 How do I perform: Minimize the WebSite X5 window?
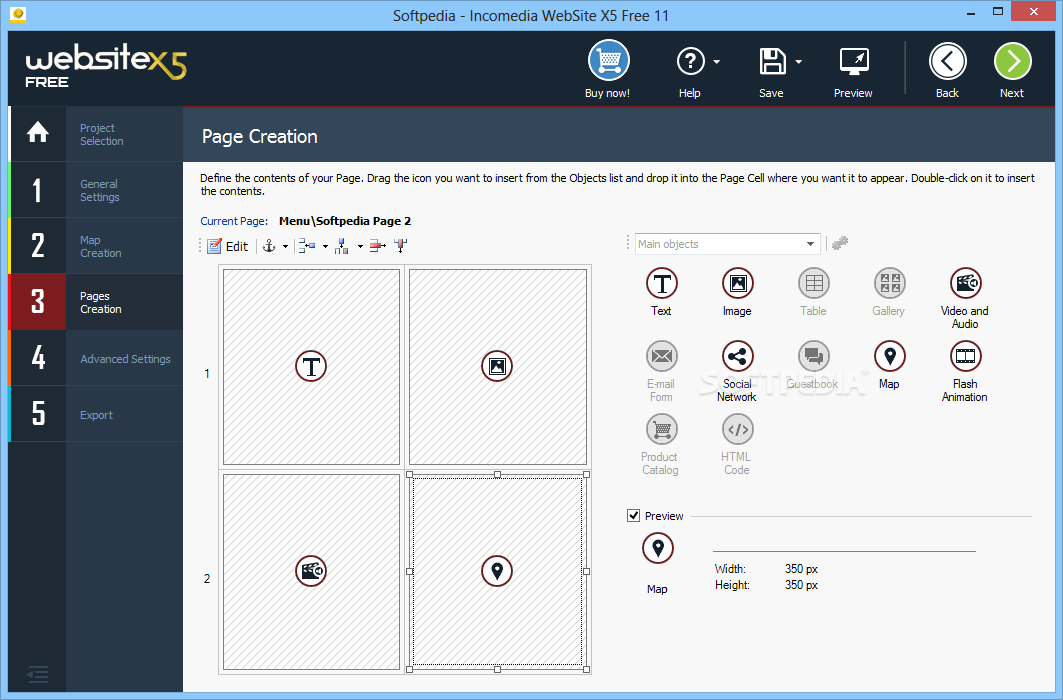coord(973,12)
